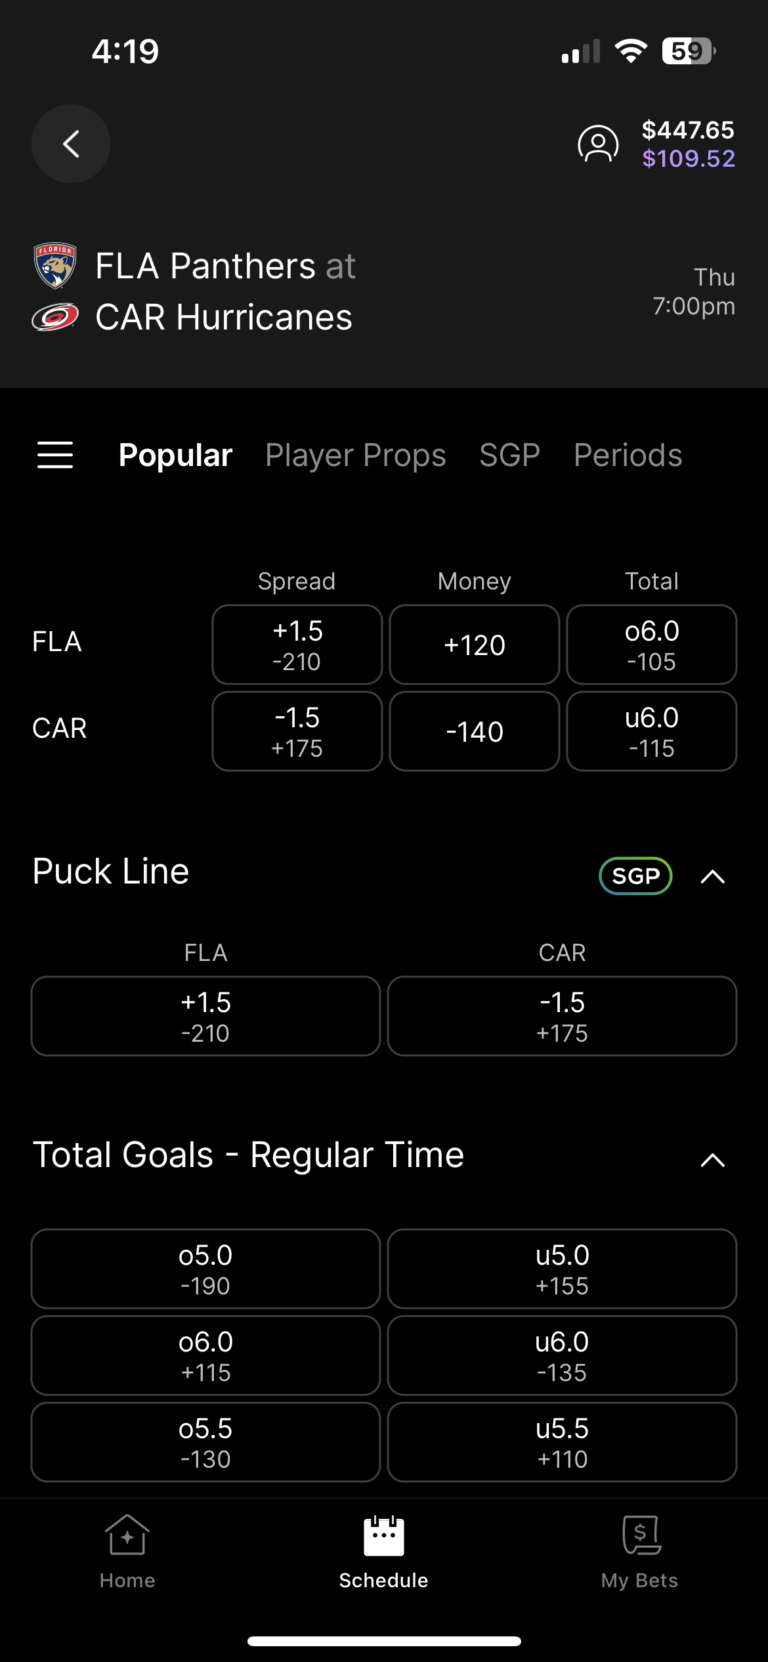Open the Schedule calendar icon
This screenshot has width=768, height=1662.
pyautogui.click(x=383, y=1536)
